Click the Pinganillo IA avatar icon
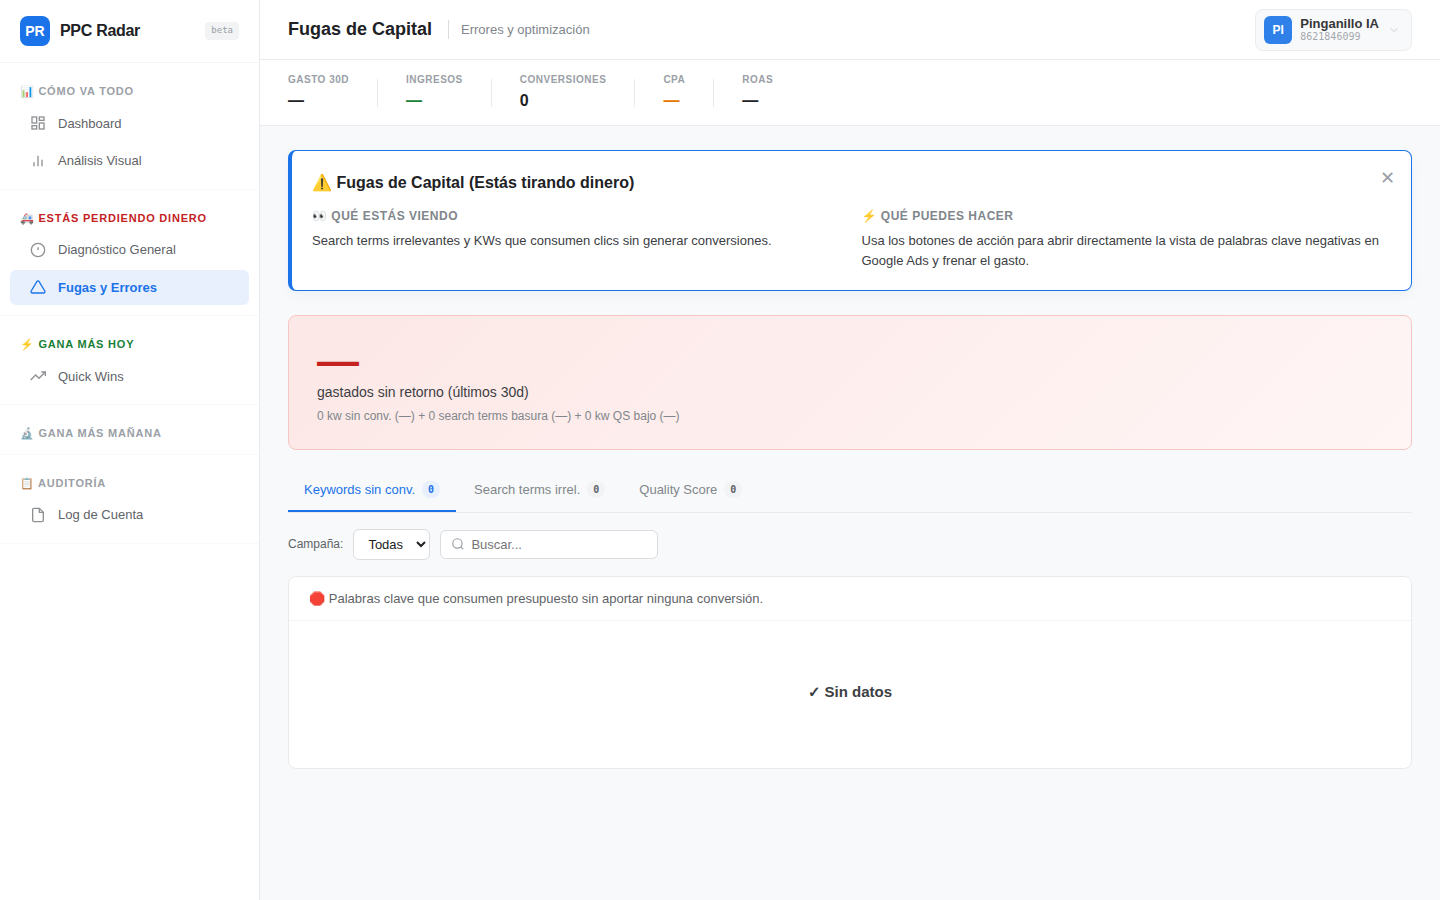 [1278, 30]
